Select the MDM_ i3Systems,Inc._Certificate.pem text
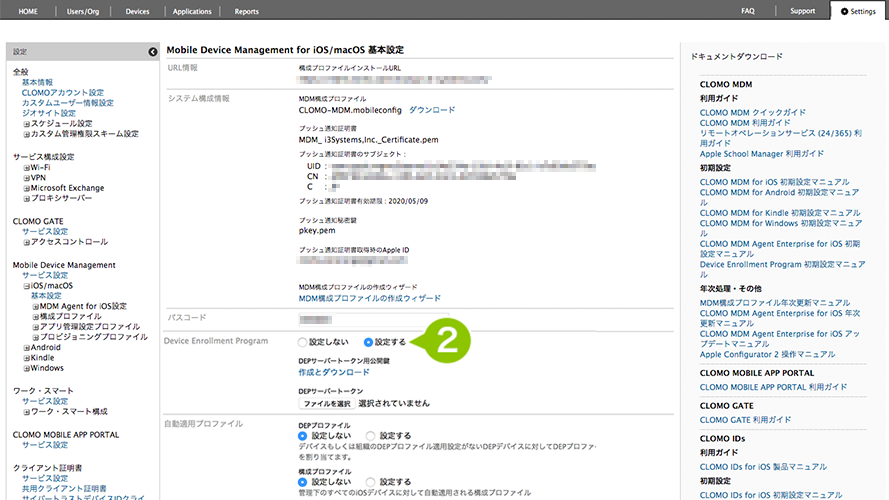 369,140
